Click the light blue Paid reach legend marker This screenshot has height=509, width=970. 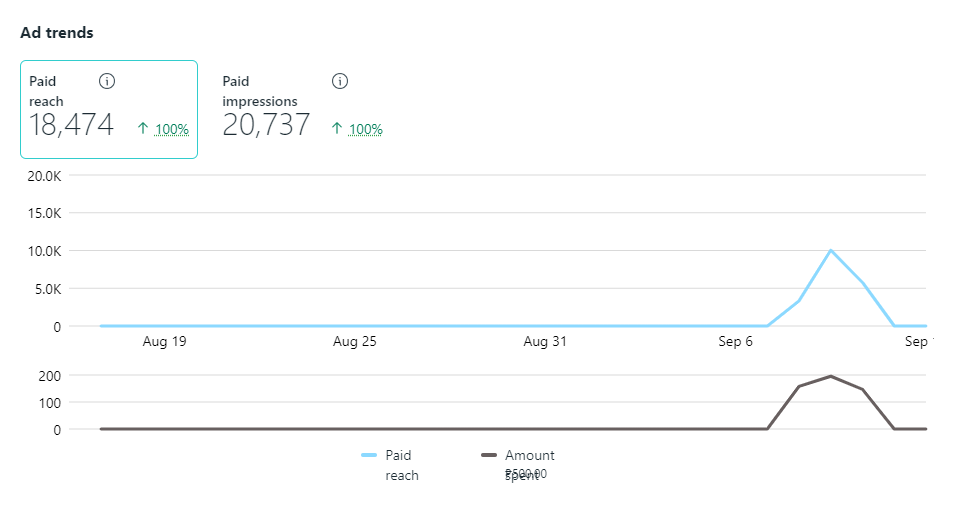click(x=369, y=455)
